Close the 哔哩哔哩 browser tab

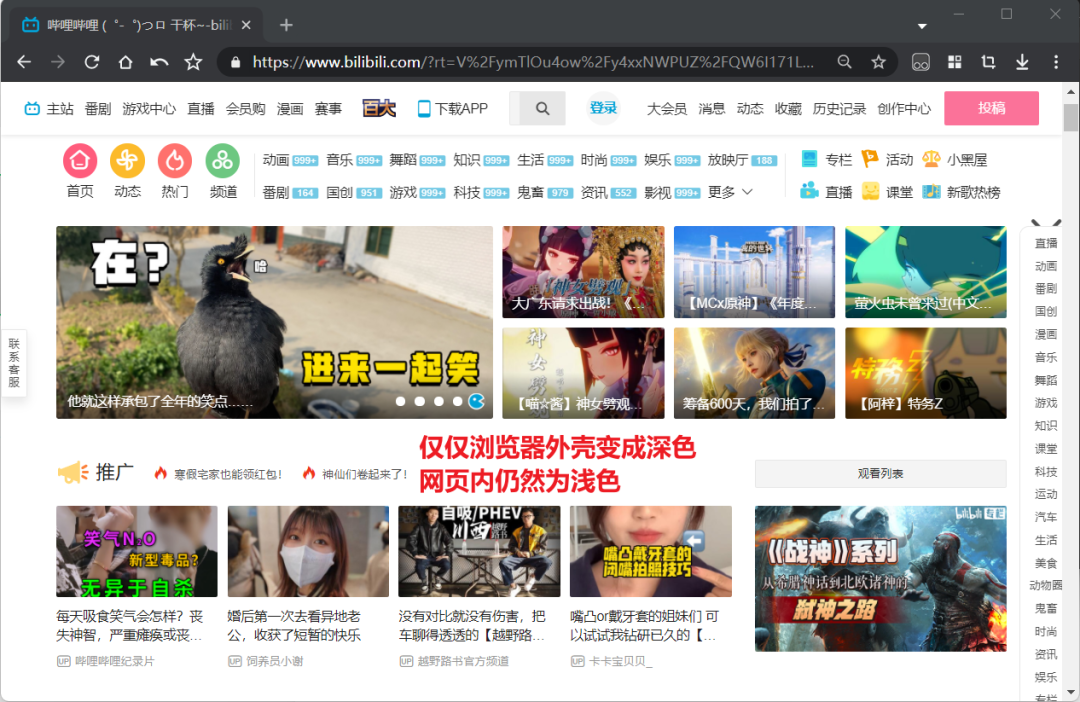pos(246,25)
